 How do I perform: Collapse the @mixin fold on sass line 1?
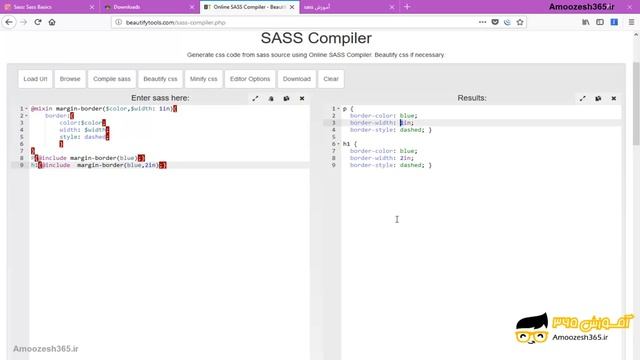click(x=27, y=109)
